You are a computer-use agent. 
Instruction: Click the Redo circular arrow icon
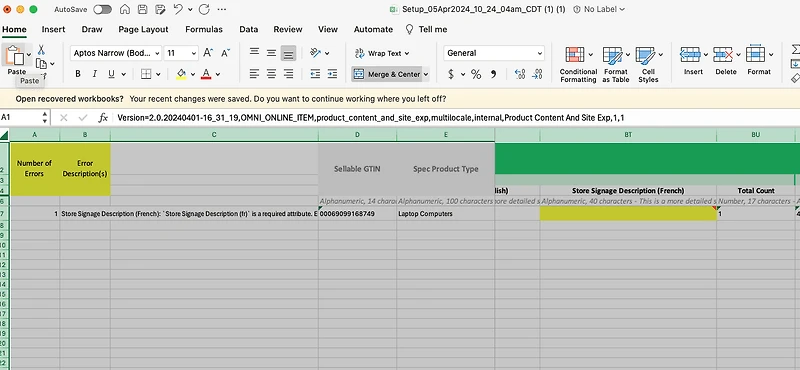(204, 9)
